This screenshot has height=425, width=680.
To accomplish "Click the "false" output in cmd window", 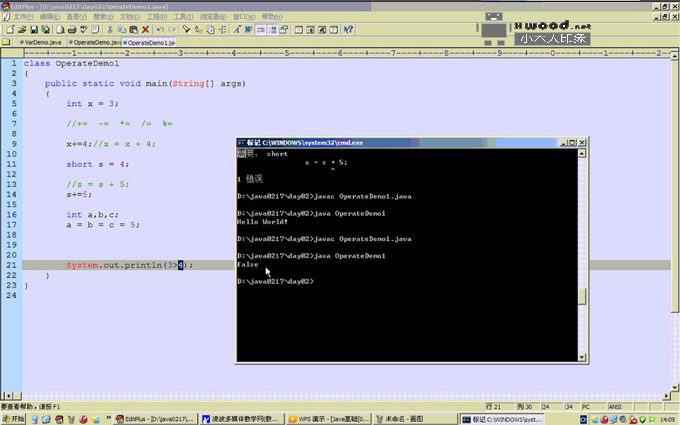I will tap(248, 265).
